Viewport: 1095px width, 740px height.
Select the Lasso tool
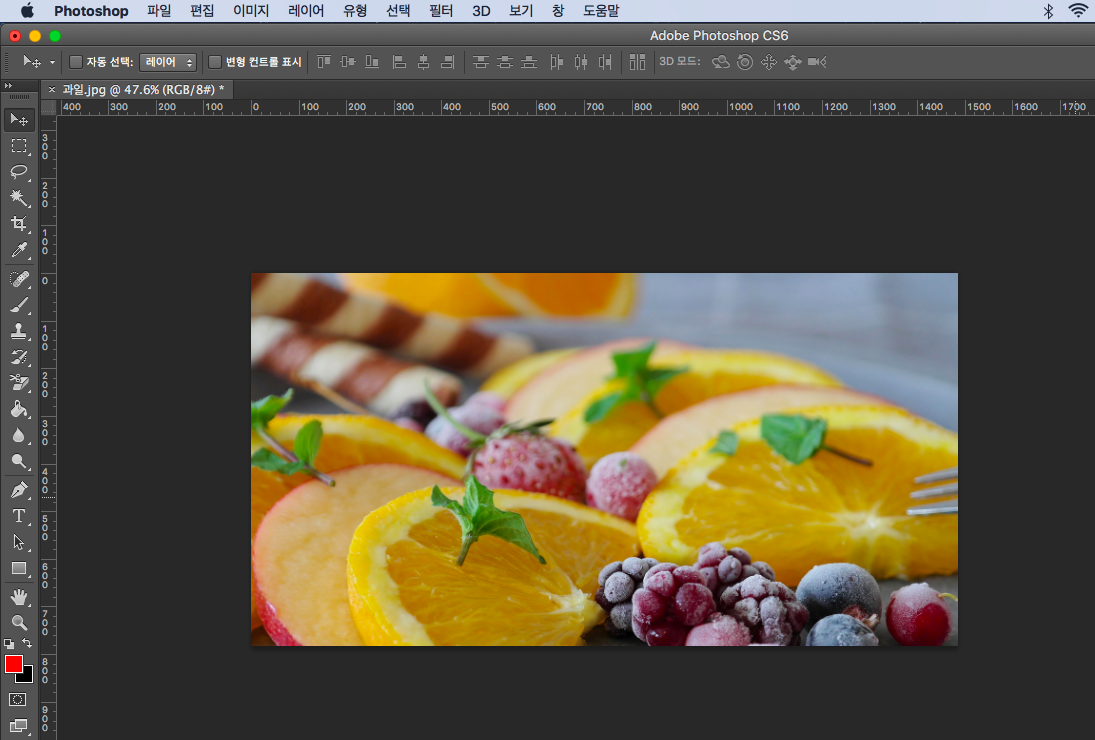tap(19, 172)
